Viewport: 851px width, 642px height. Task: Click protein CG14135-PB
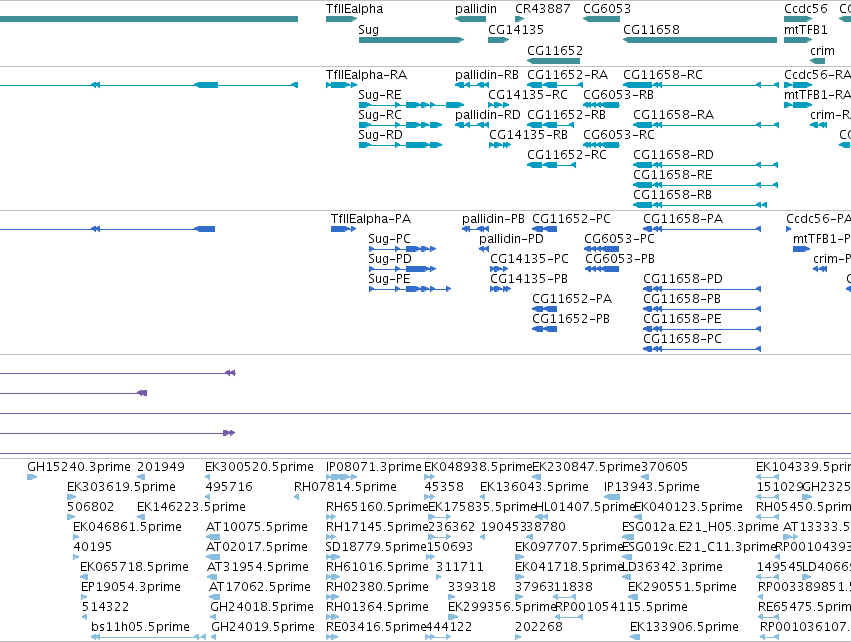click(529, 279)
